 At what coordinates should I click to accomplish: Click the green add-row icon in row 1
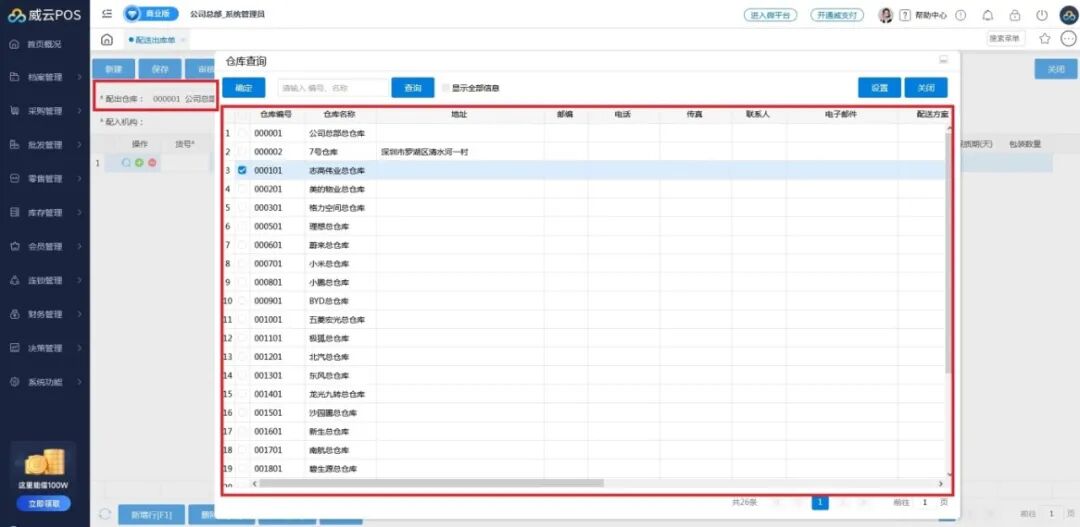tap(139, 162)
